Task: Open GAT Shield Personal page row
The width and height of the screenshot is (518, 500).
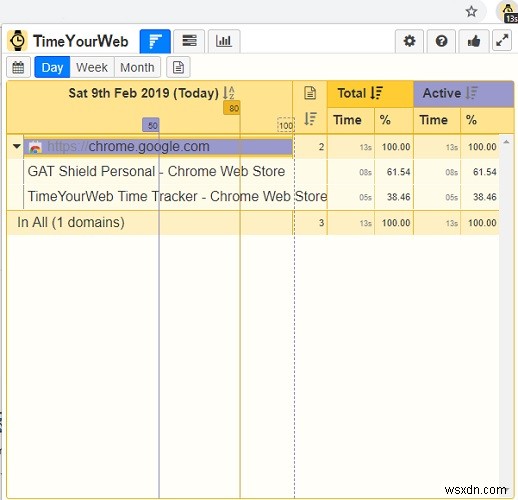Action: 156,171
